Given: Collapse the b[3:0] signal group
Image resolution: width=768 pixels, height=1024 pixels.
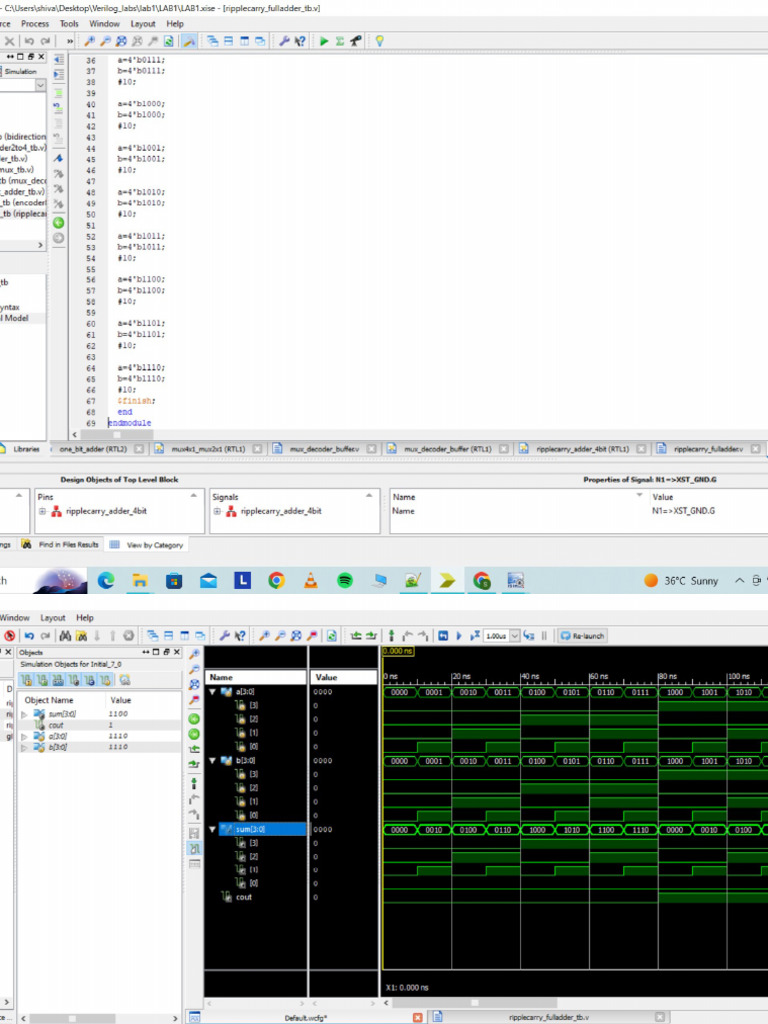Looking at the screenshot, I should click(212, 760).
